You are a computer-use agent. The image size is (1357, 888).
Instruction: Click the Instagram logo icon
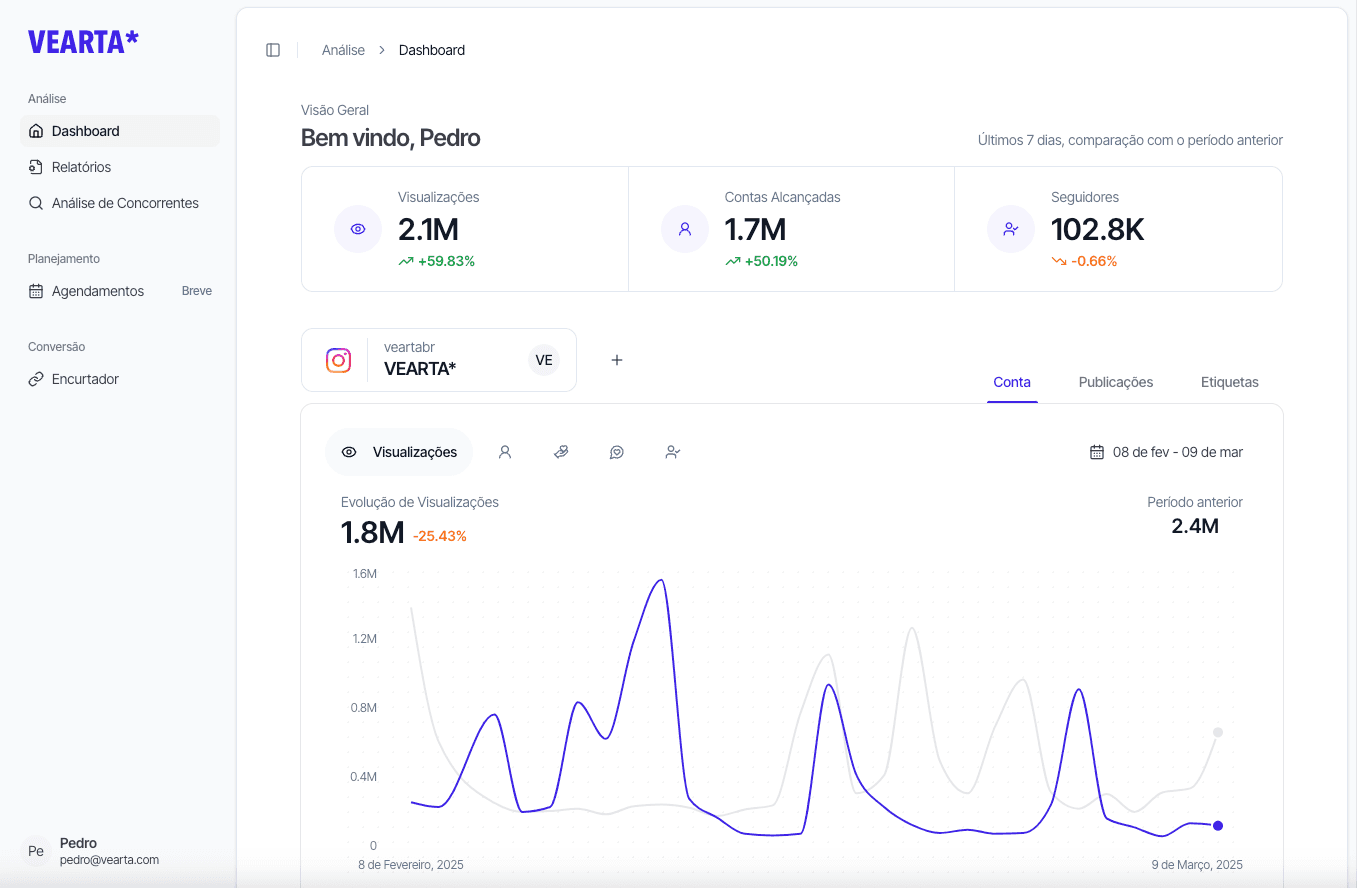click(339, 360)
